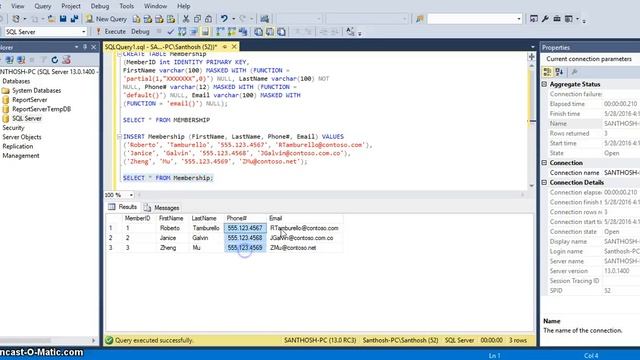The height and width of the screenshot is (360, 640).
Task: Open the Tools menu
Action: (127, 6)
